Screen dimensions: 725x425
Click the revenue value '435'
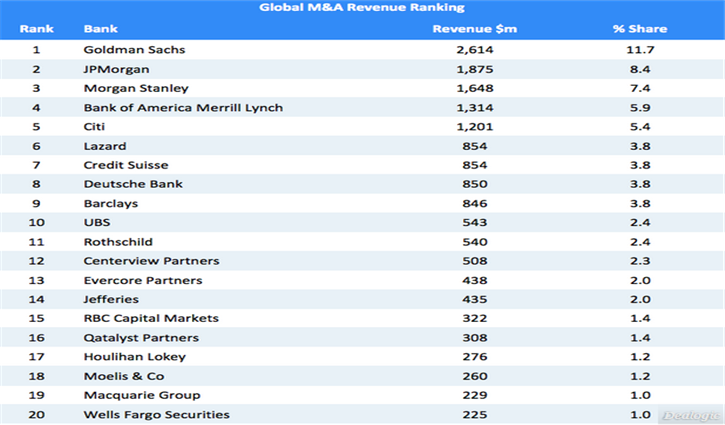[475, 299]
